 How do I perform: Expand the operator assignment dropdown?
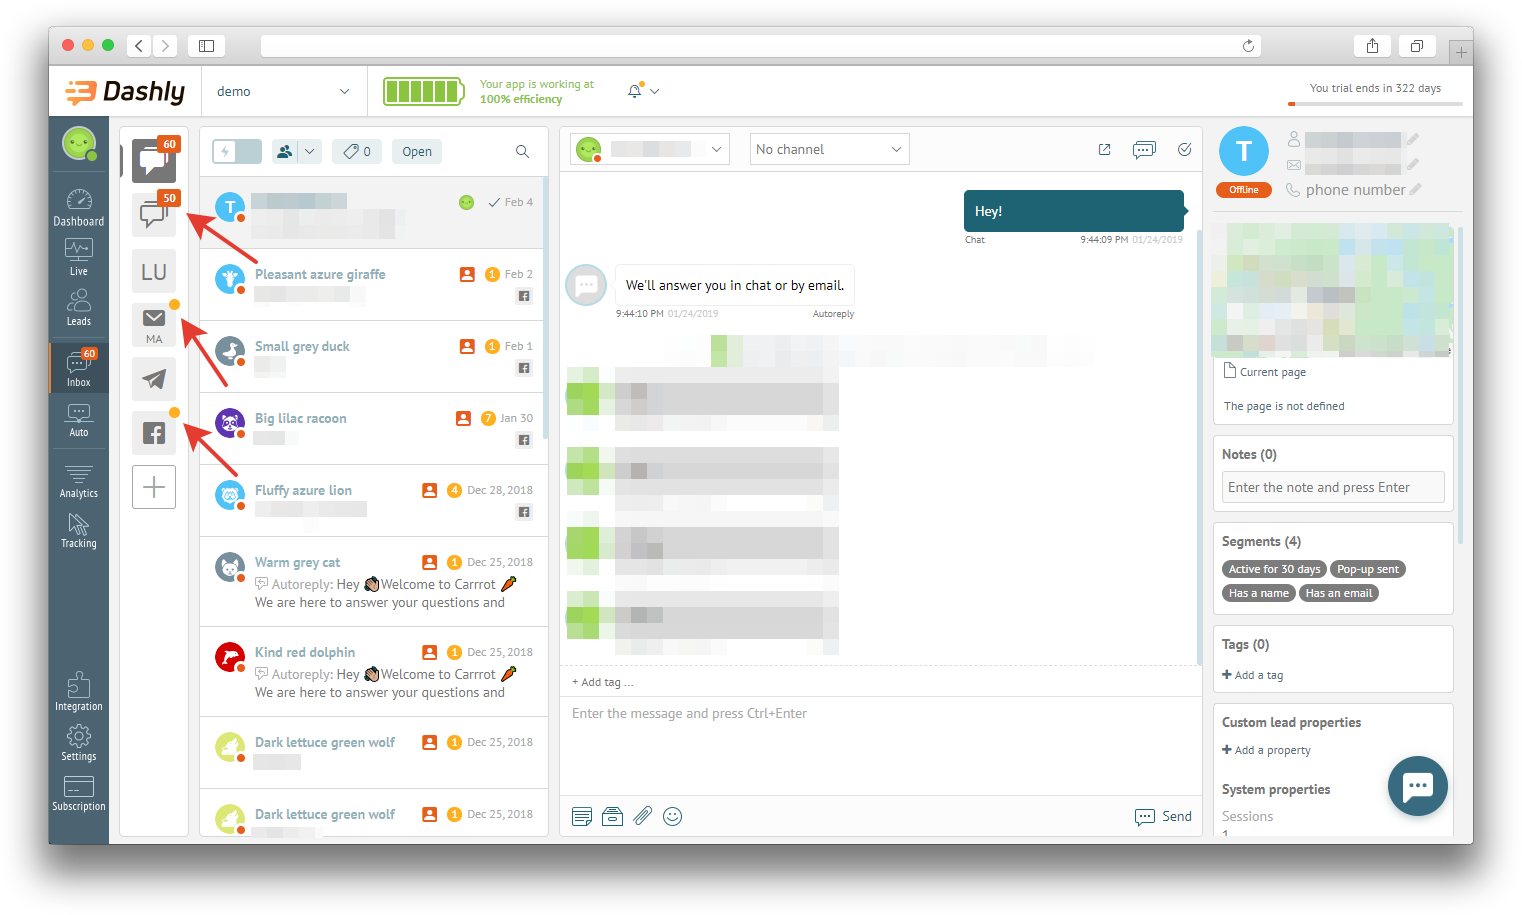coord(650,149)
